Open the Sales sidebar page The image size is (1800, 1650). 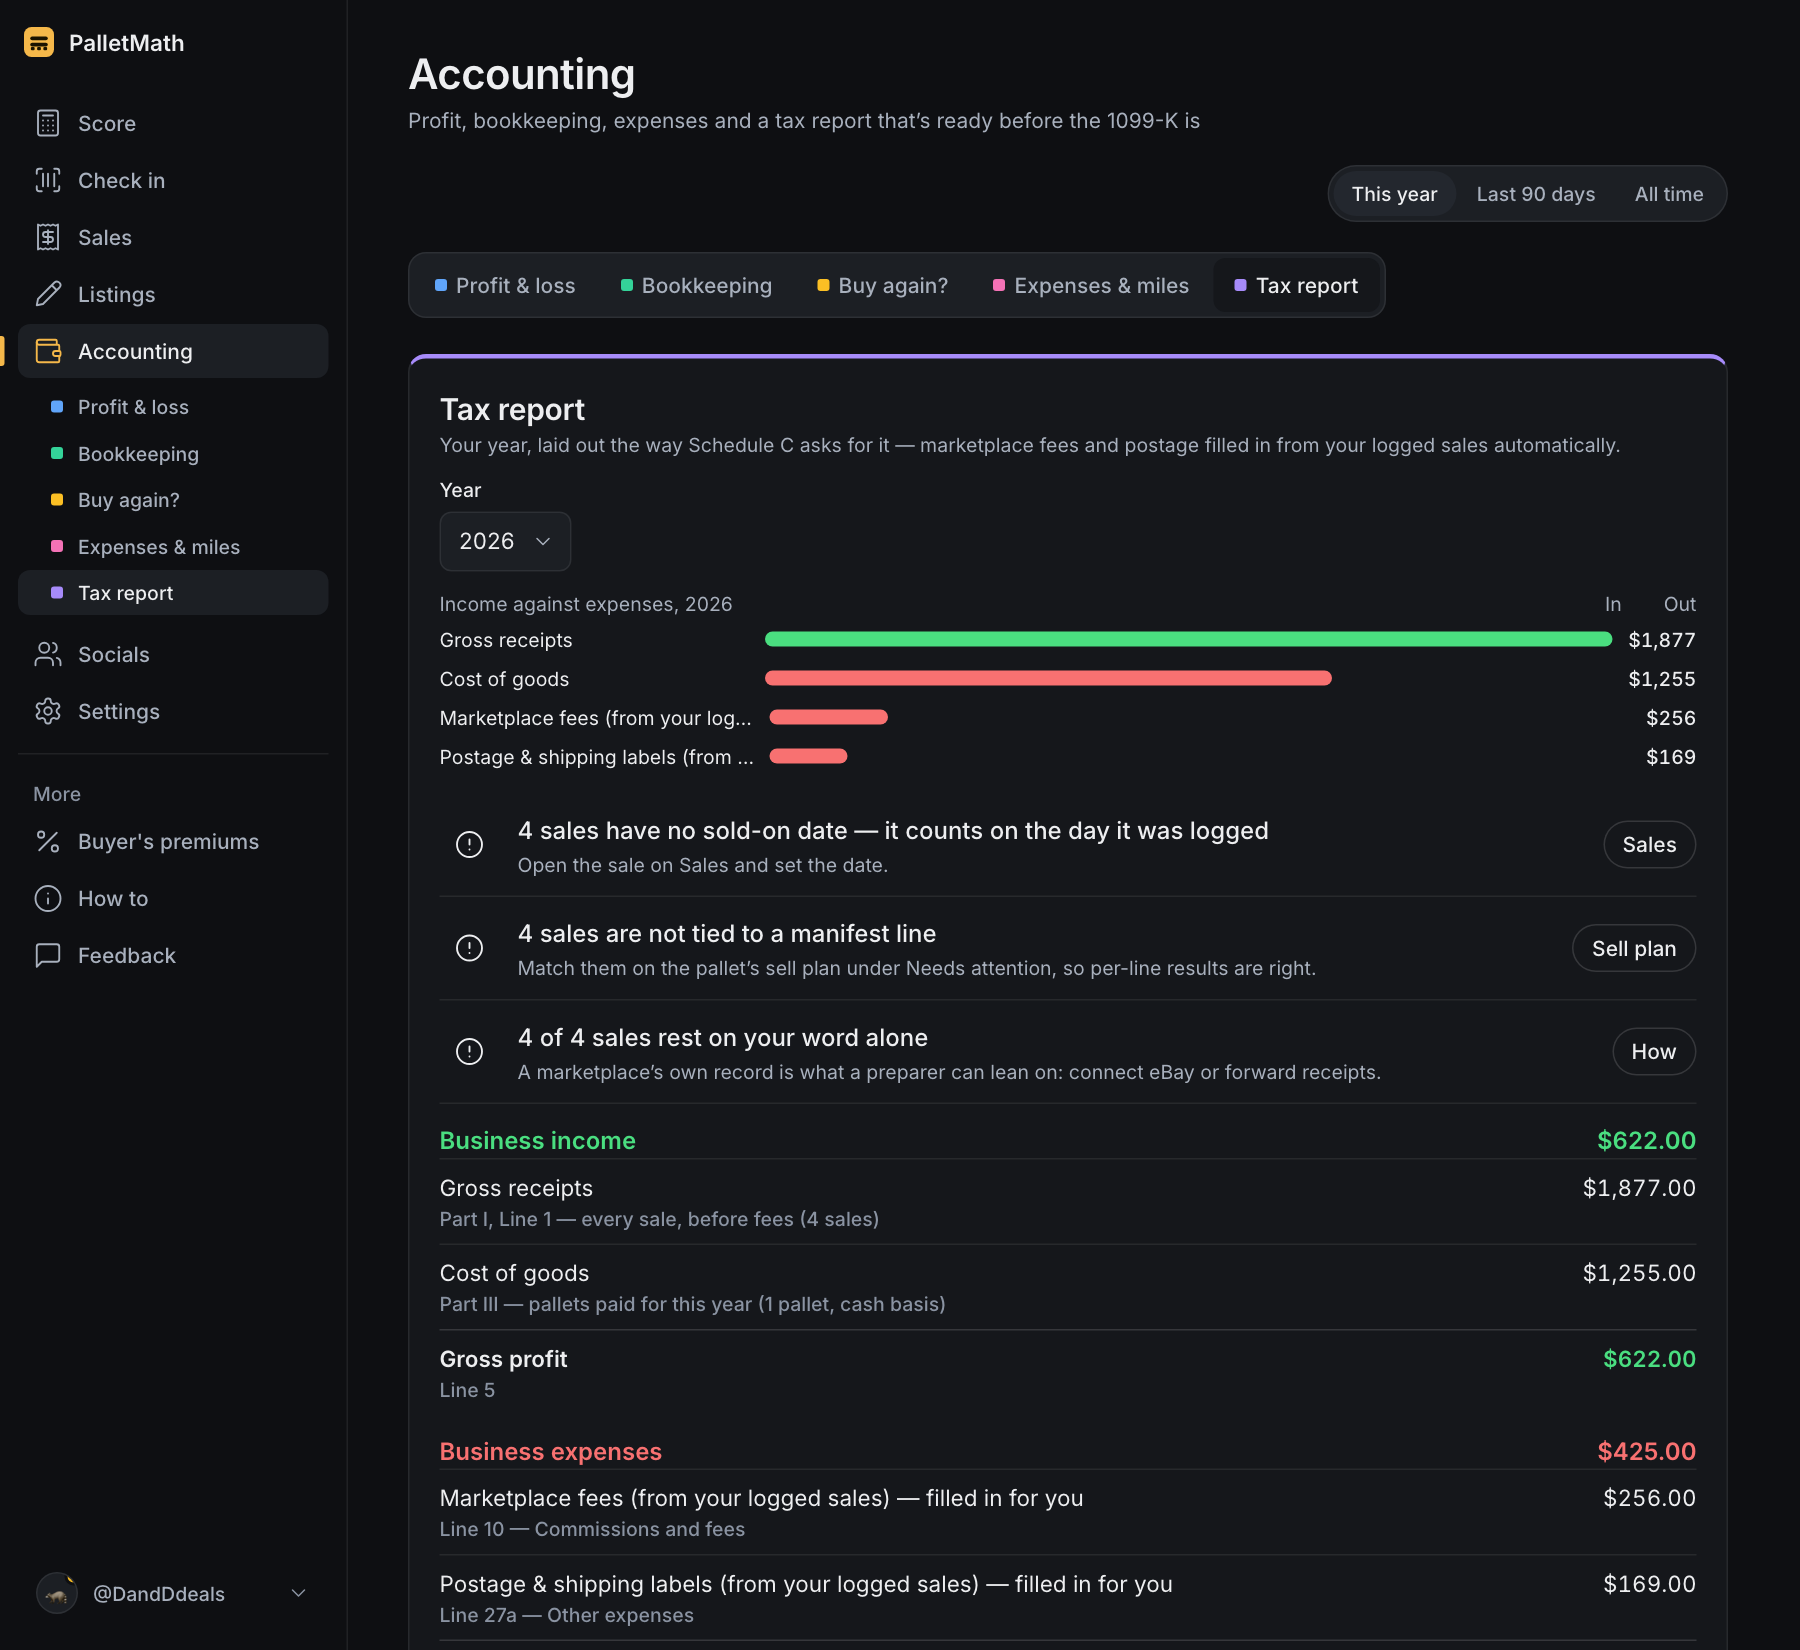click(x=173, y=237)
